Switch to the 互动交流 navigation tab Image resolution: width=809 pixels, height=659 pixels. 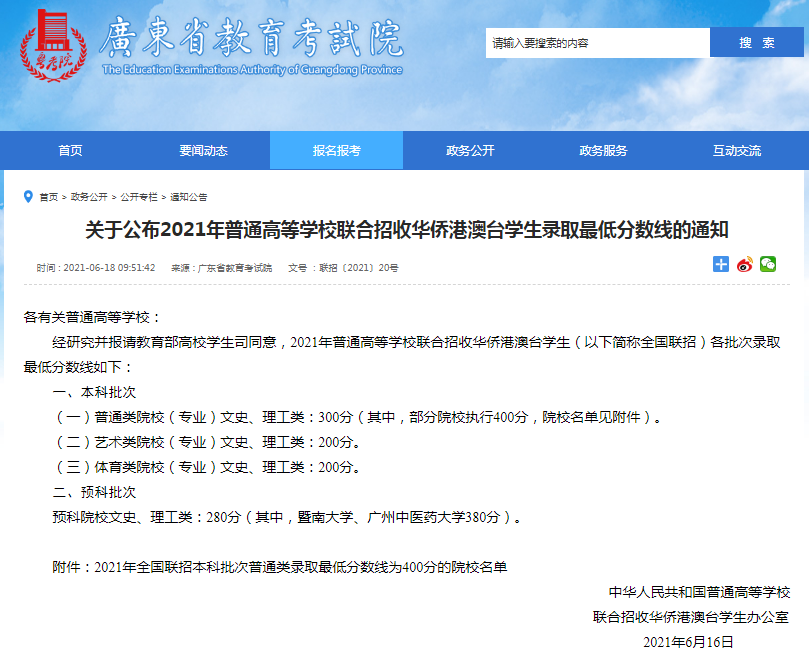pyautogui.click(x=737, y=151)
